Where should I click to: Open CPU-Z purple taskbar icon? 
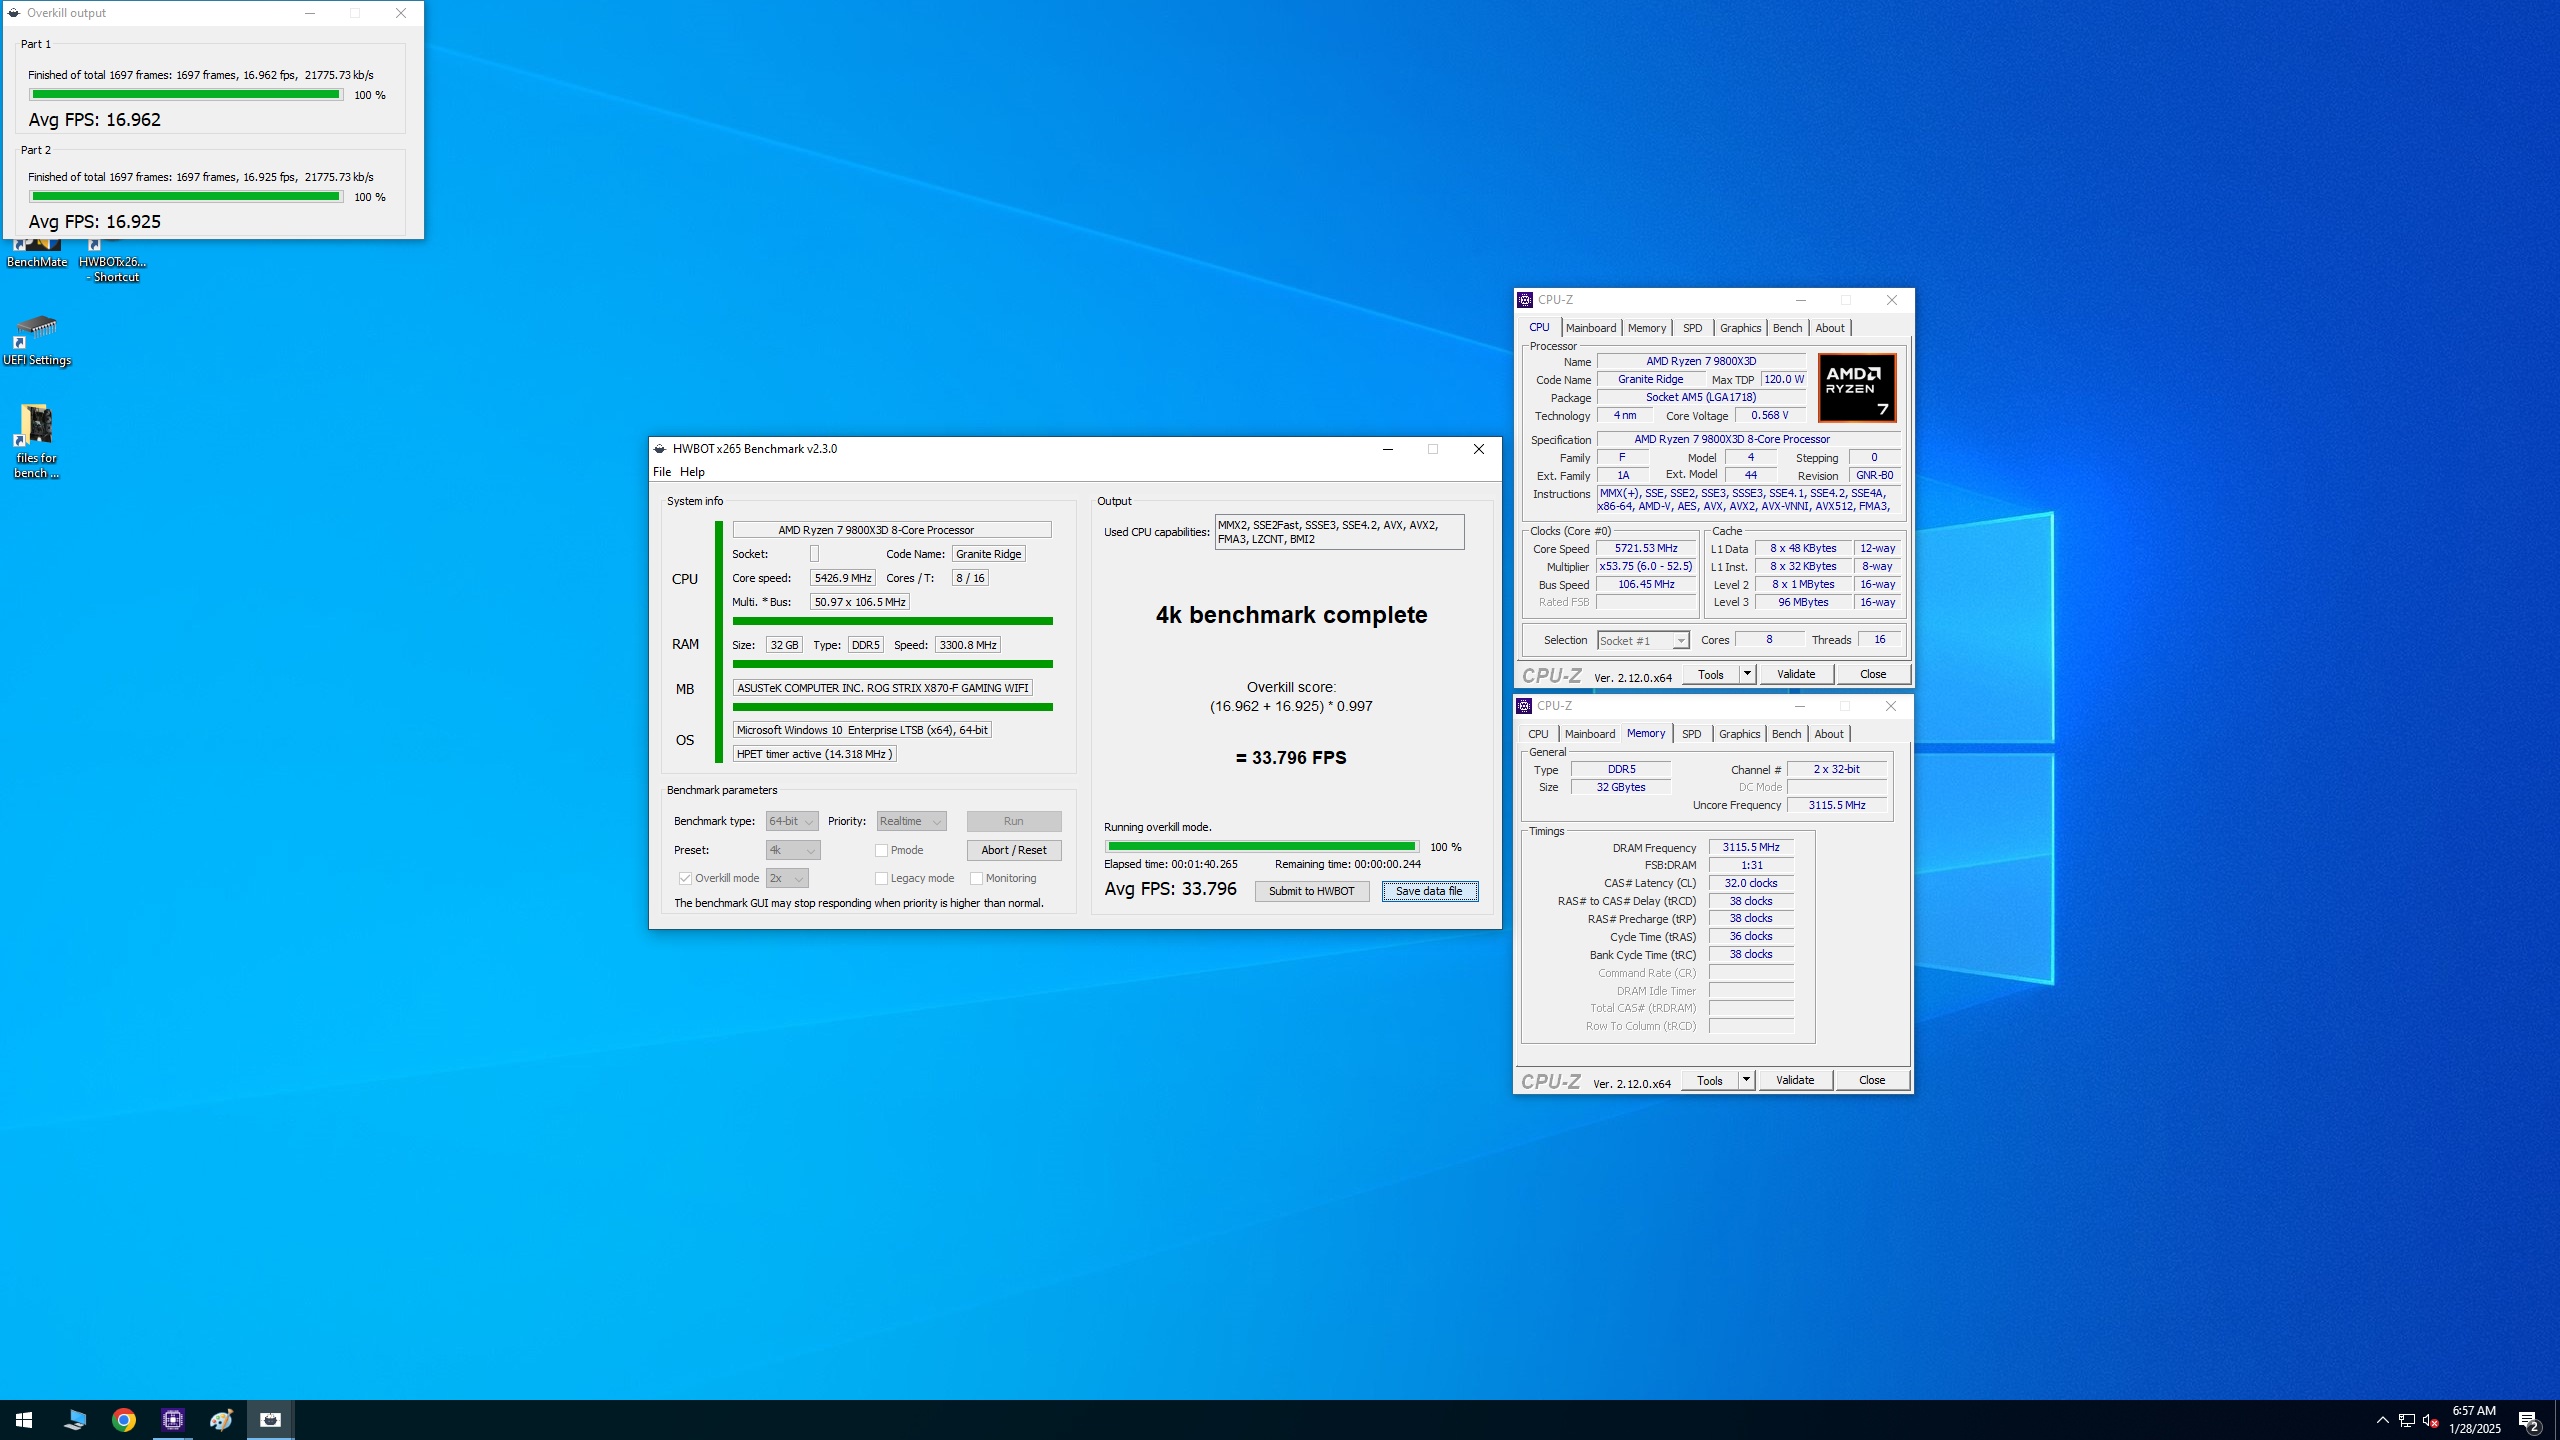[172, 1419]
